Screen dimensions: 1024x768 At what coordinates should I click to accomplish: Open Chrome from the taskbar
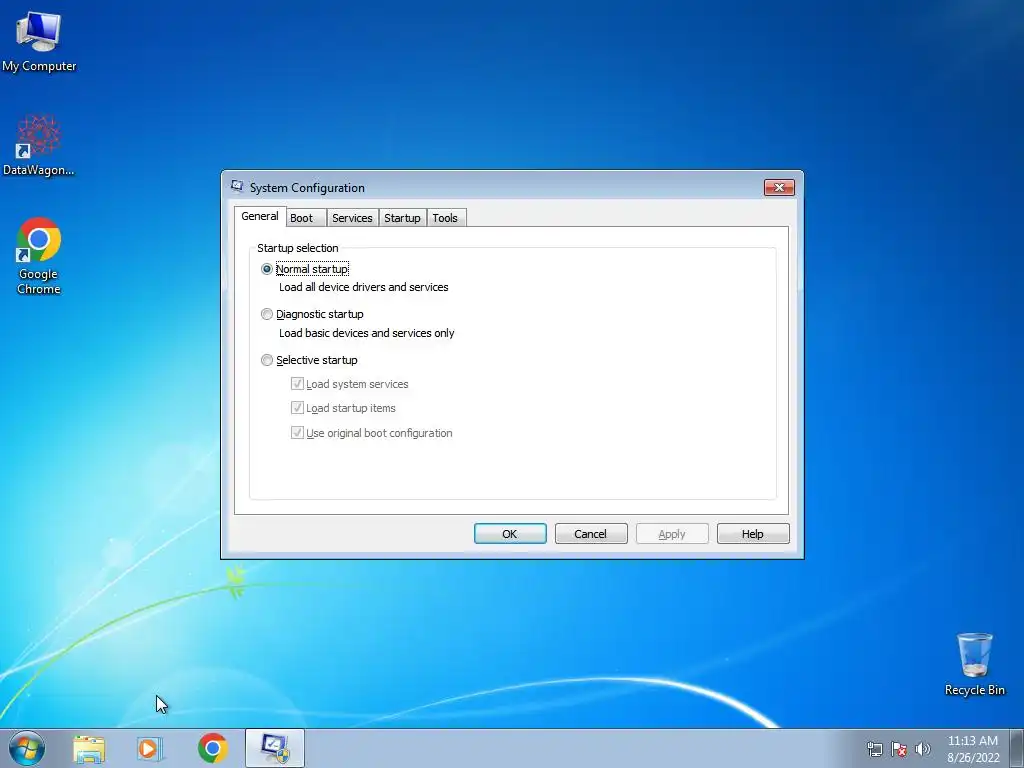[x=212, y=748]
